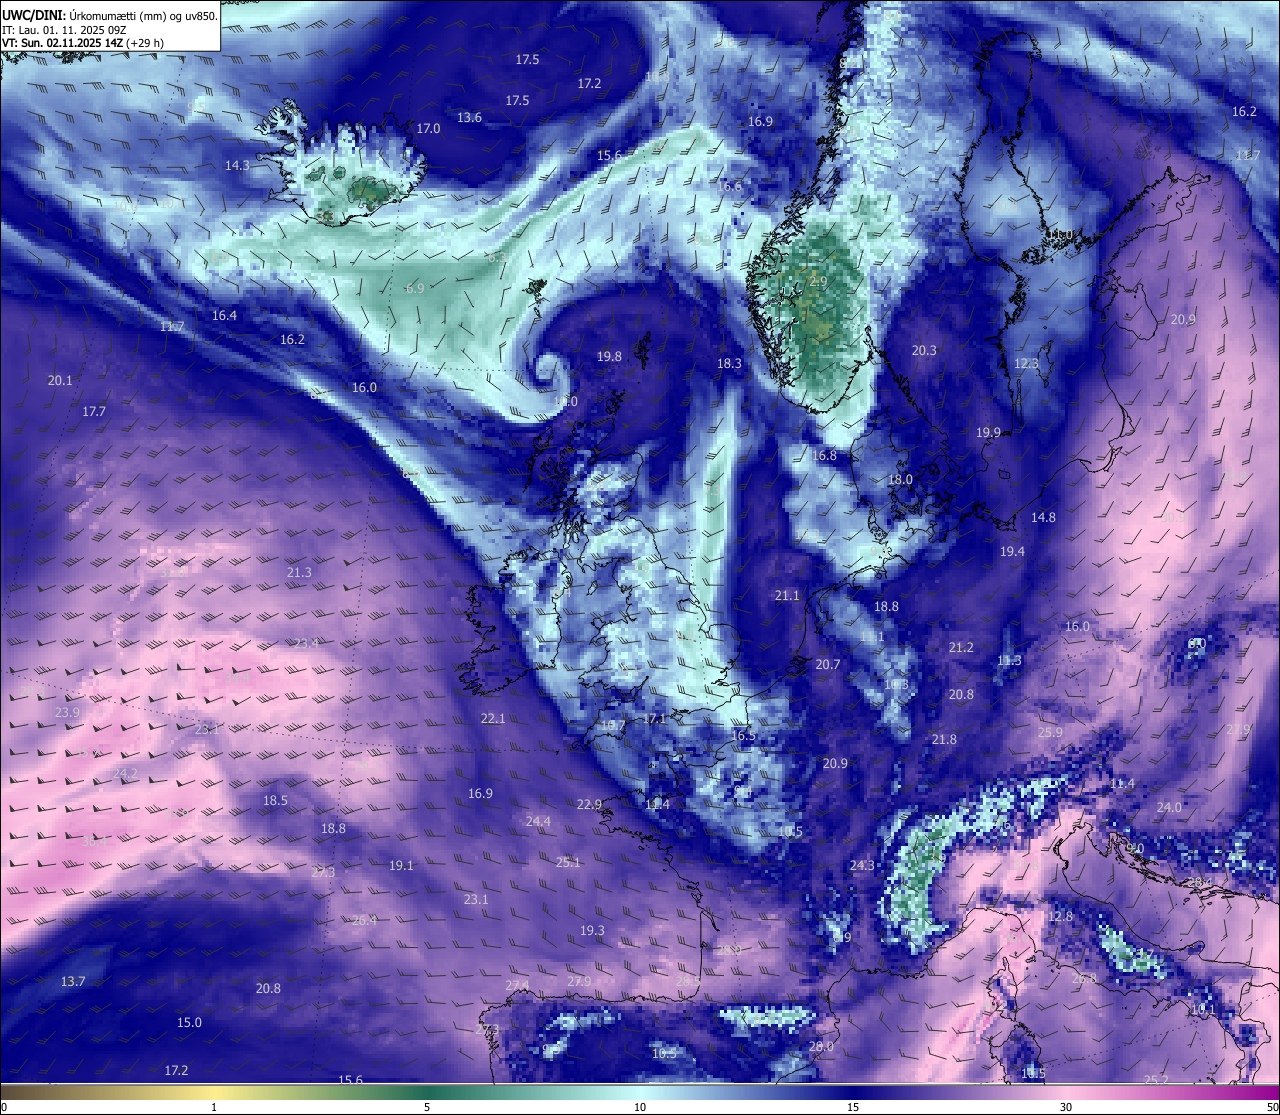The height and width of the screenshot is (1115, 1280).
Task: Click the 15 tick on the color scale
Action: [x=853, y=1106]
